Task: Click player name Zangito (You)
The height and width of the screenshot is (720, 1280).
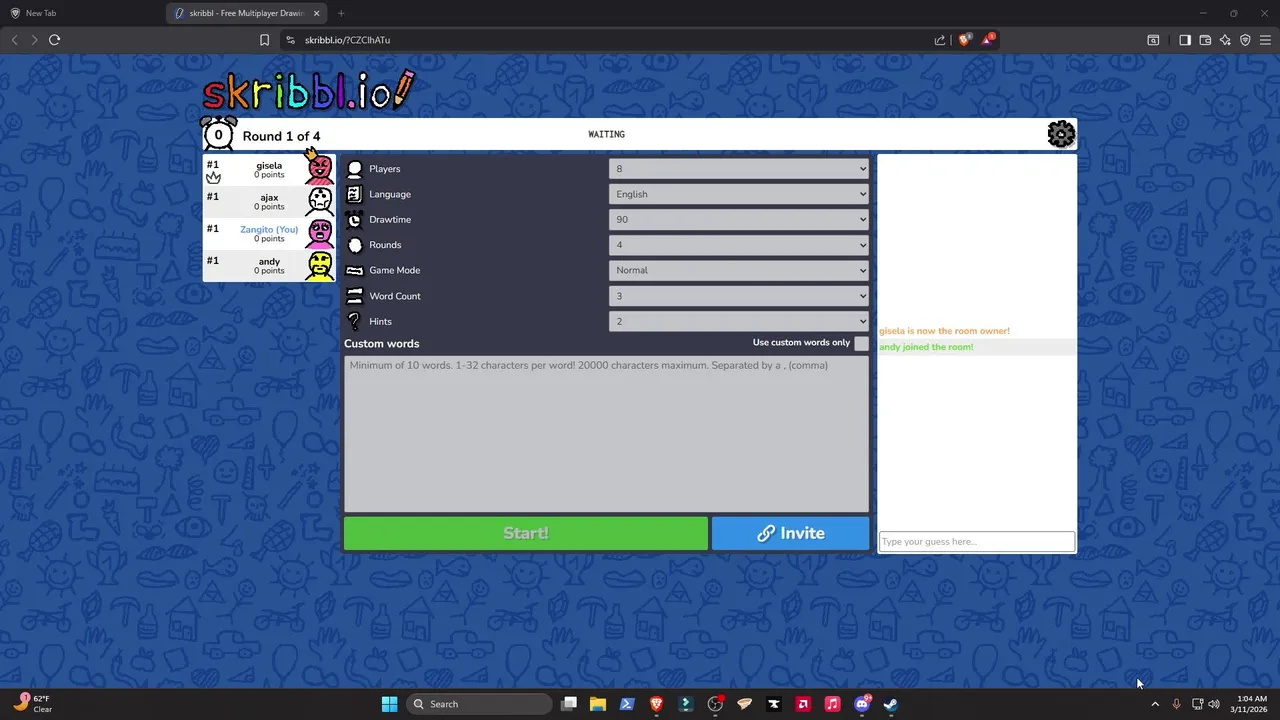Action: click(x=269, y=229)
